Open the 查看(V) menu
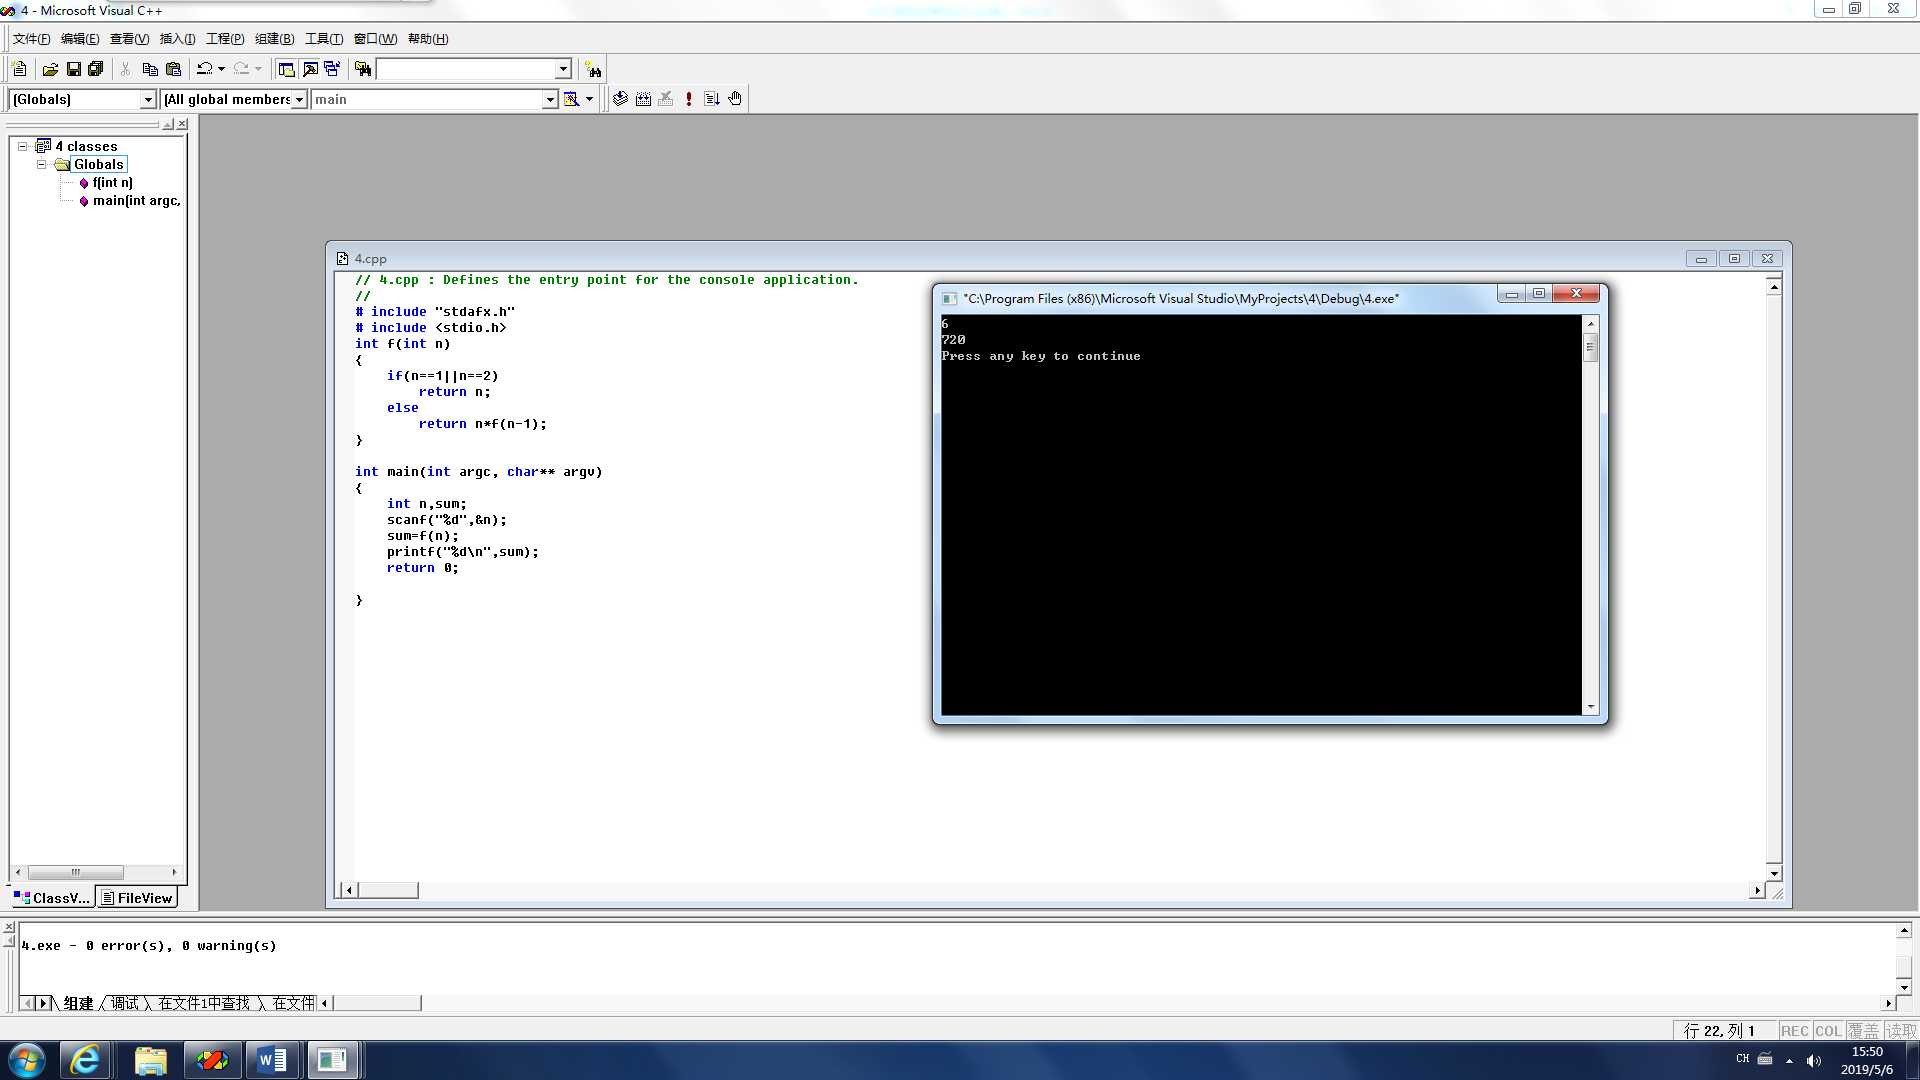 coord(129,39)
